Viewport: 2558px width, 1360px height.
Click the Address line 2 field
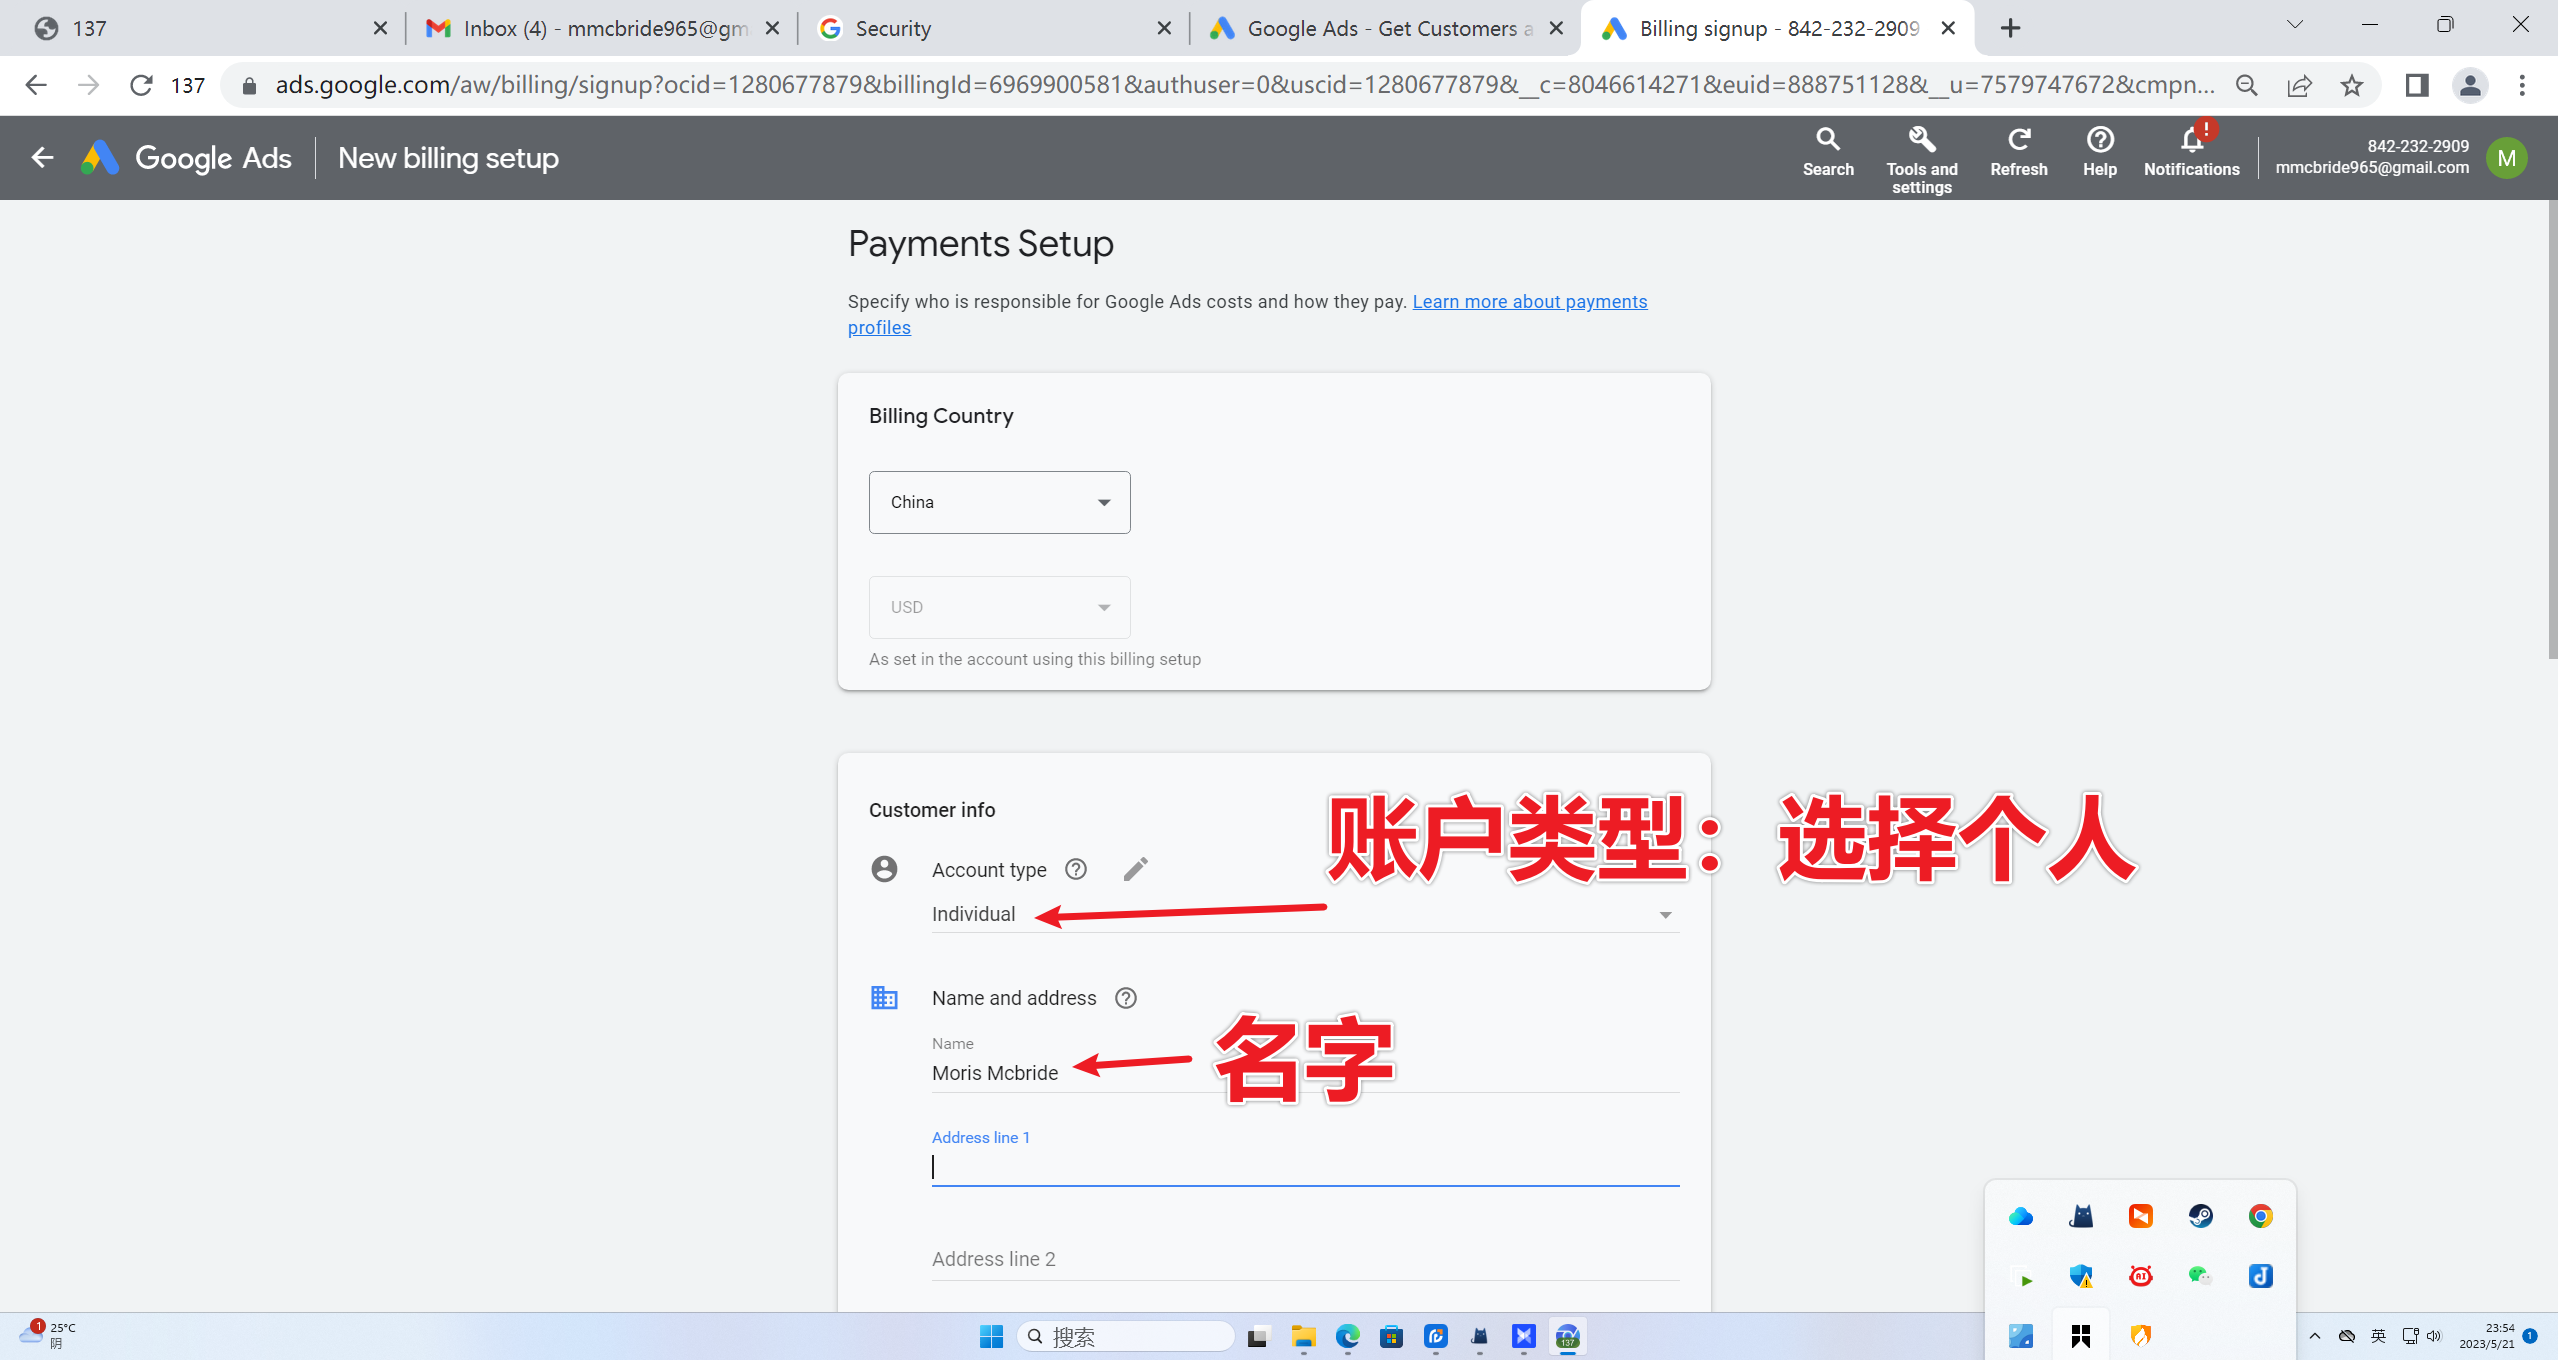pos(1304,1259)
